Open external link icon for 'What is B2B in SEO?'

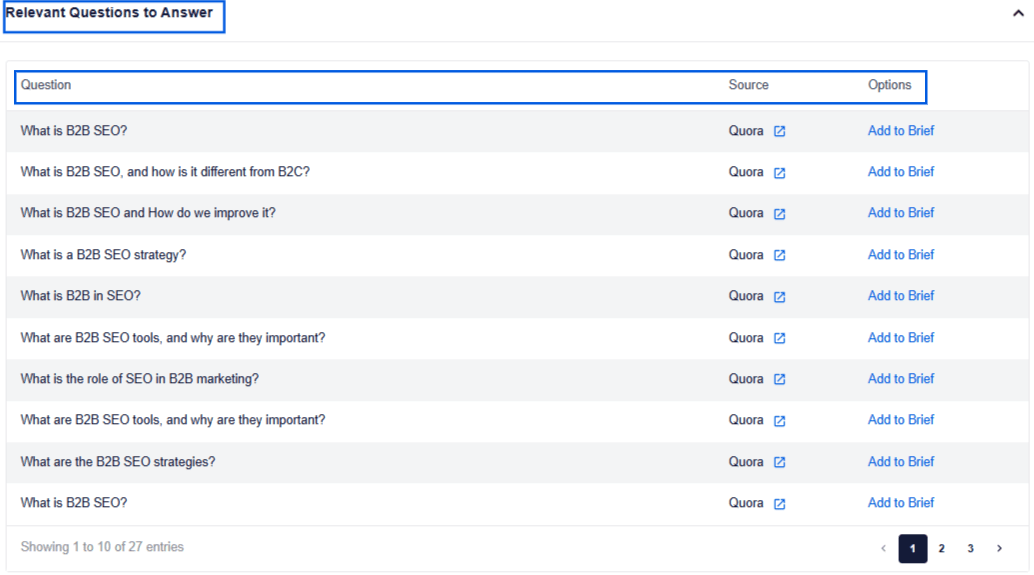coord(779,297)
